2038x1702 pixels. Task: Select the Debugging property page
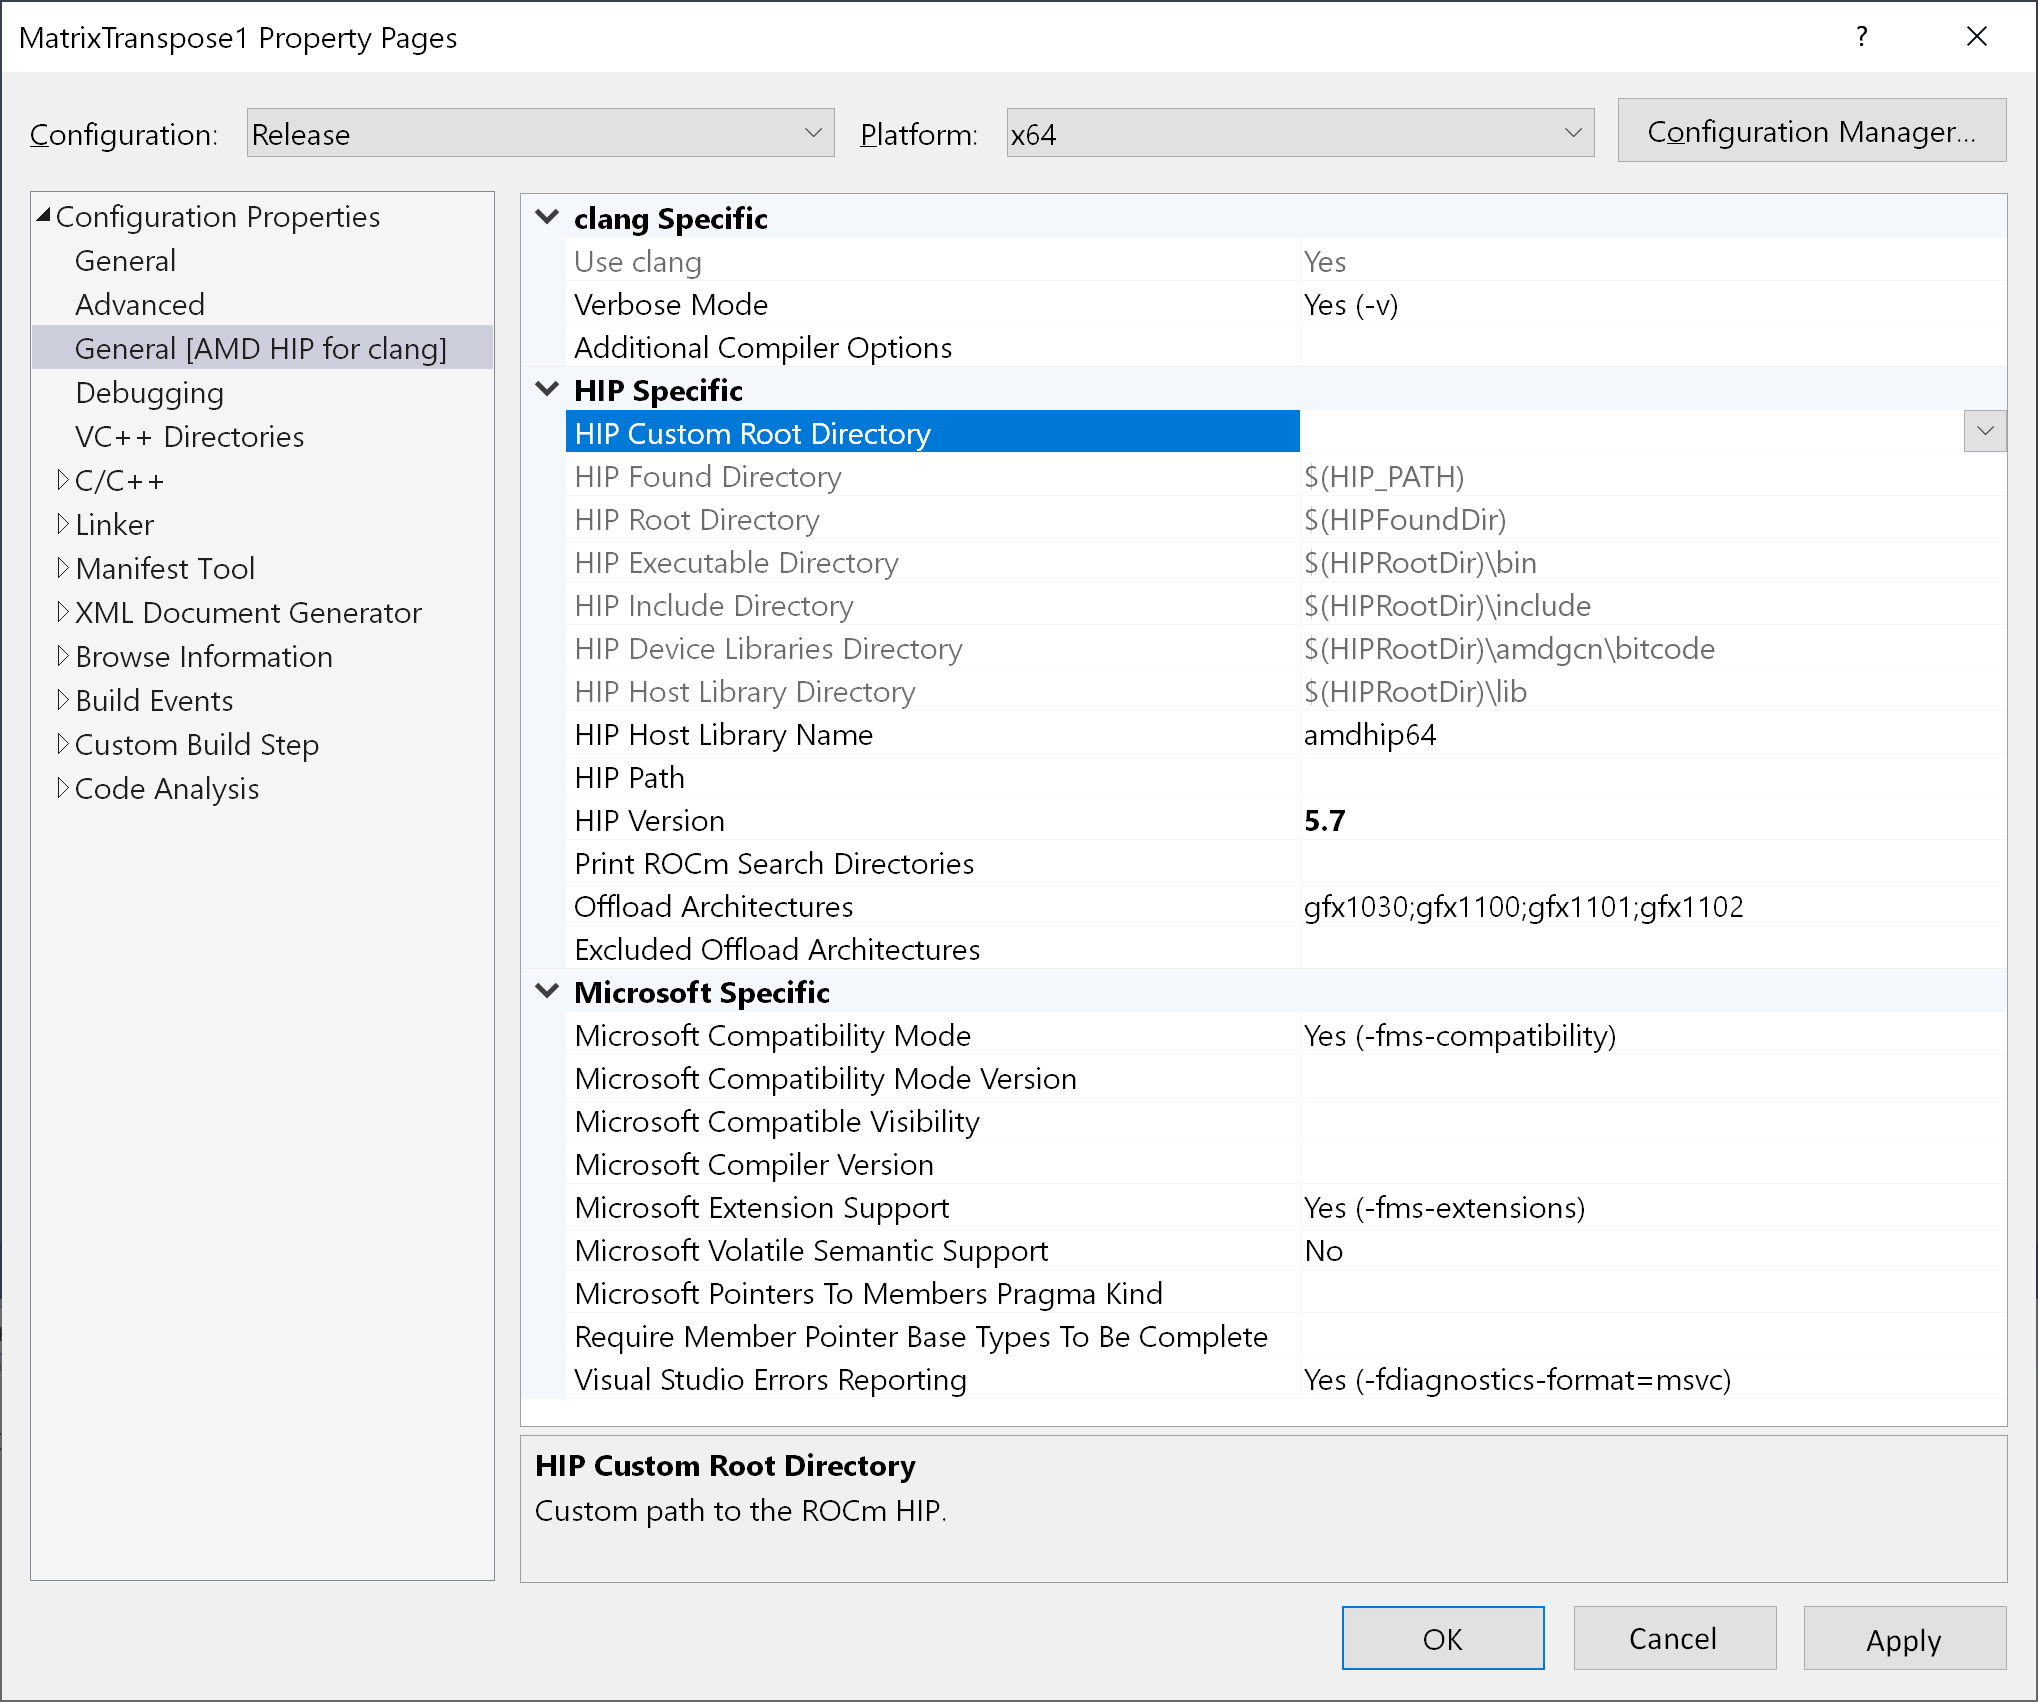tap(149, 393)
